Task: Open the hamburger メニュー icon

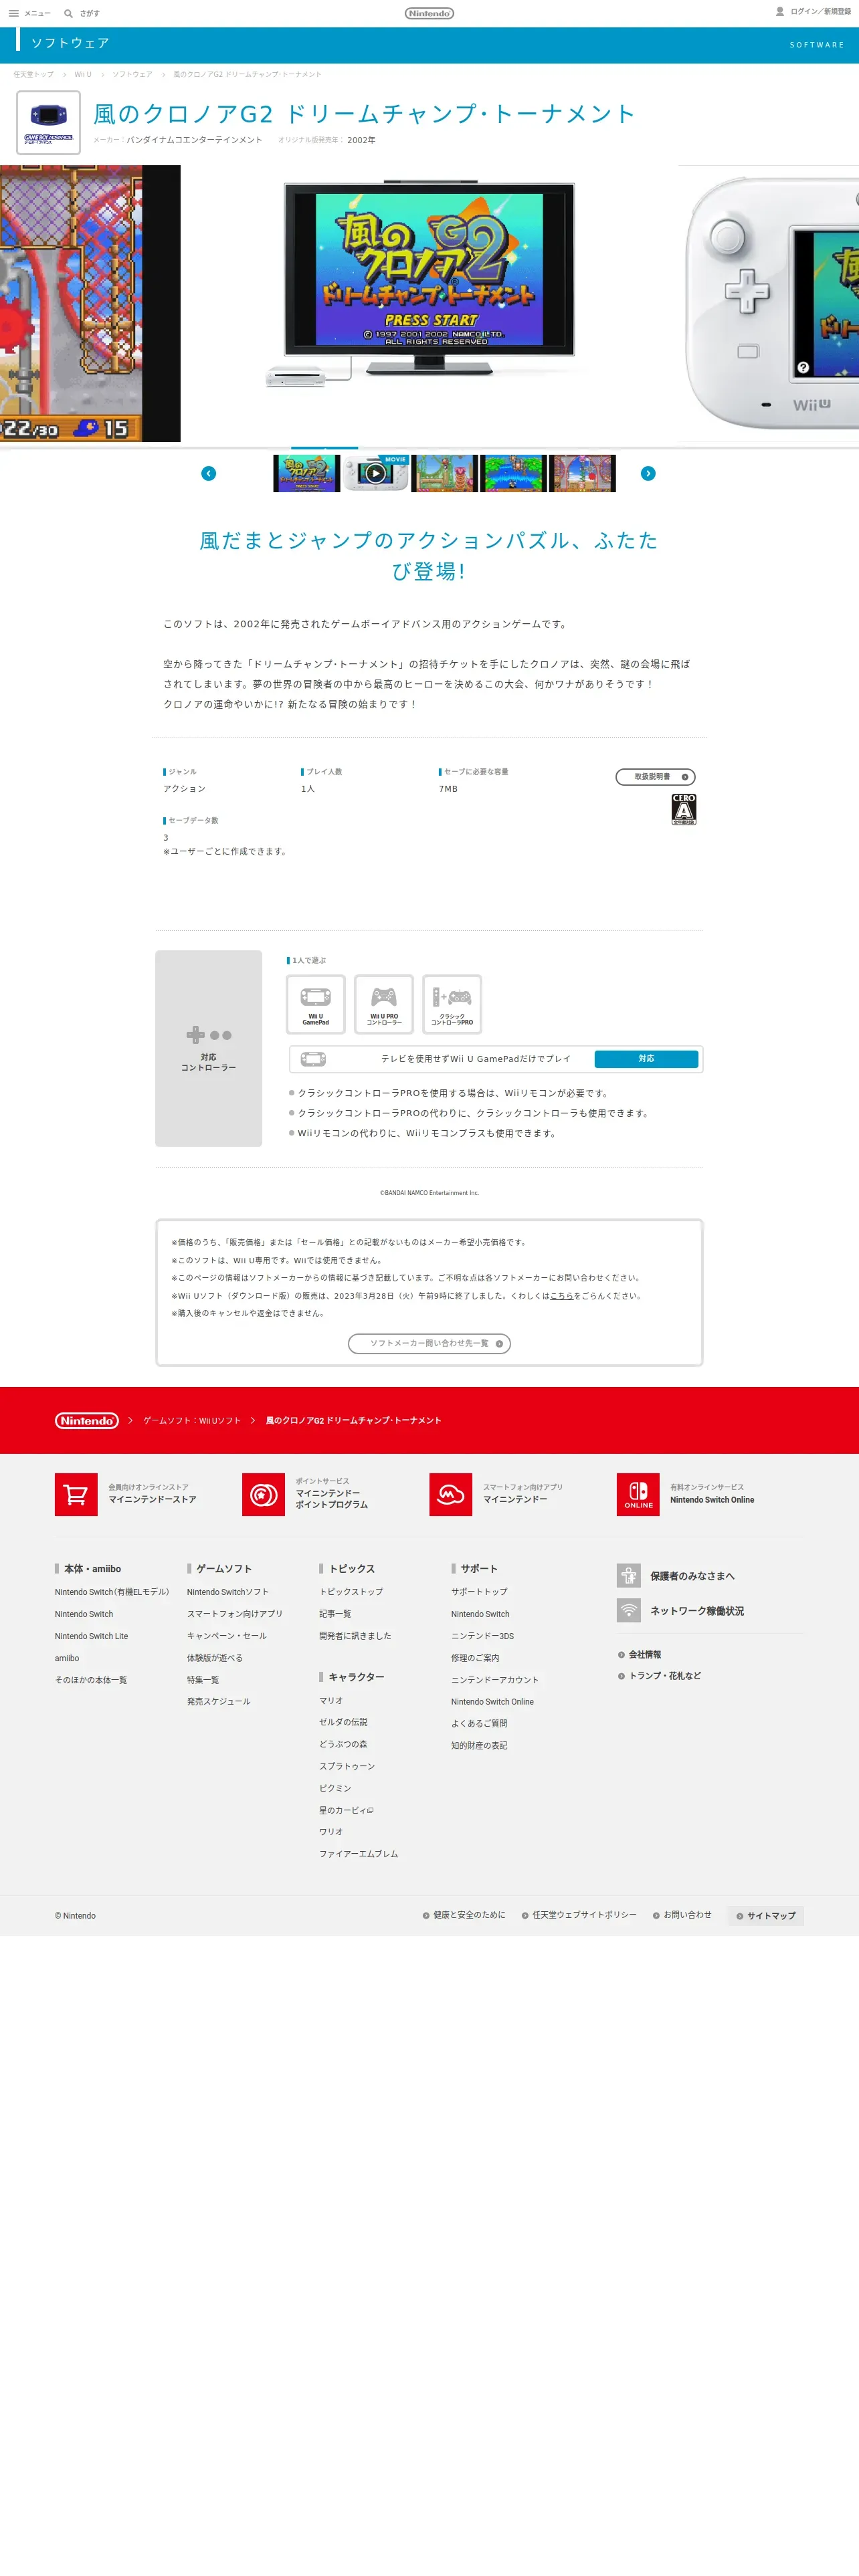Action: [14, 13]
